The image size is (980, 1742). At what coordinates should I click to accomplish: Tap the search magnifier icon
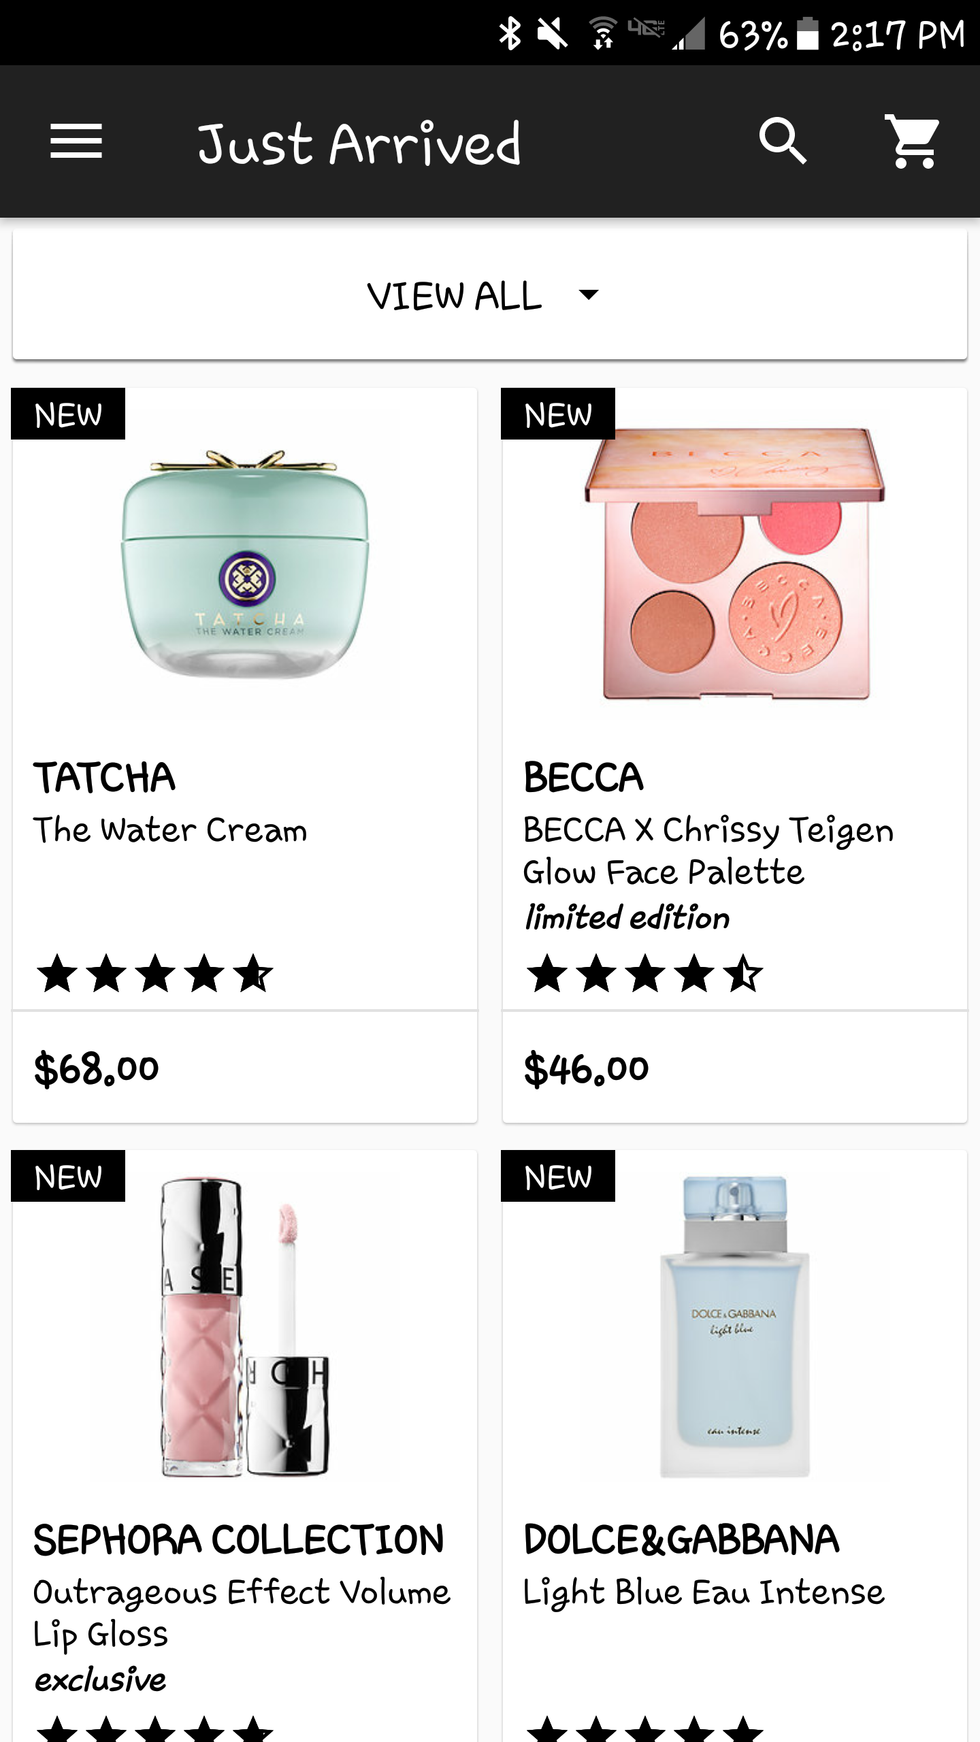[x=782, y=141]
